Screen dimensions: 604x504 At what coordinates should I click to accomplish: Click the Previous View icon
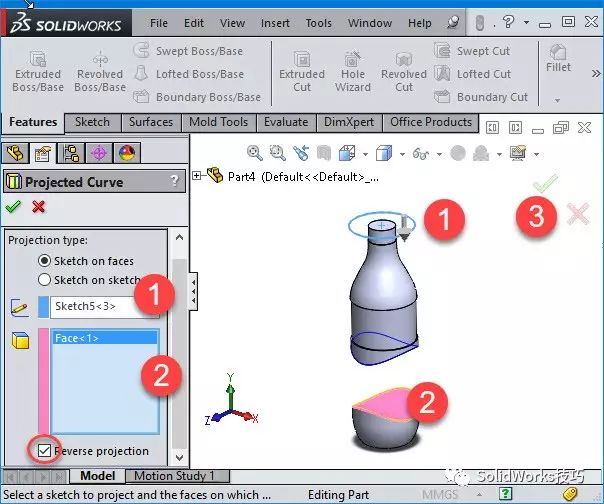tap(301, 153)
